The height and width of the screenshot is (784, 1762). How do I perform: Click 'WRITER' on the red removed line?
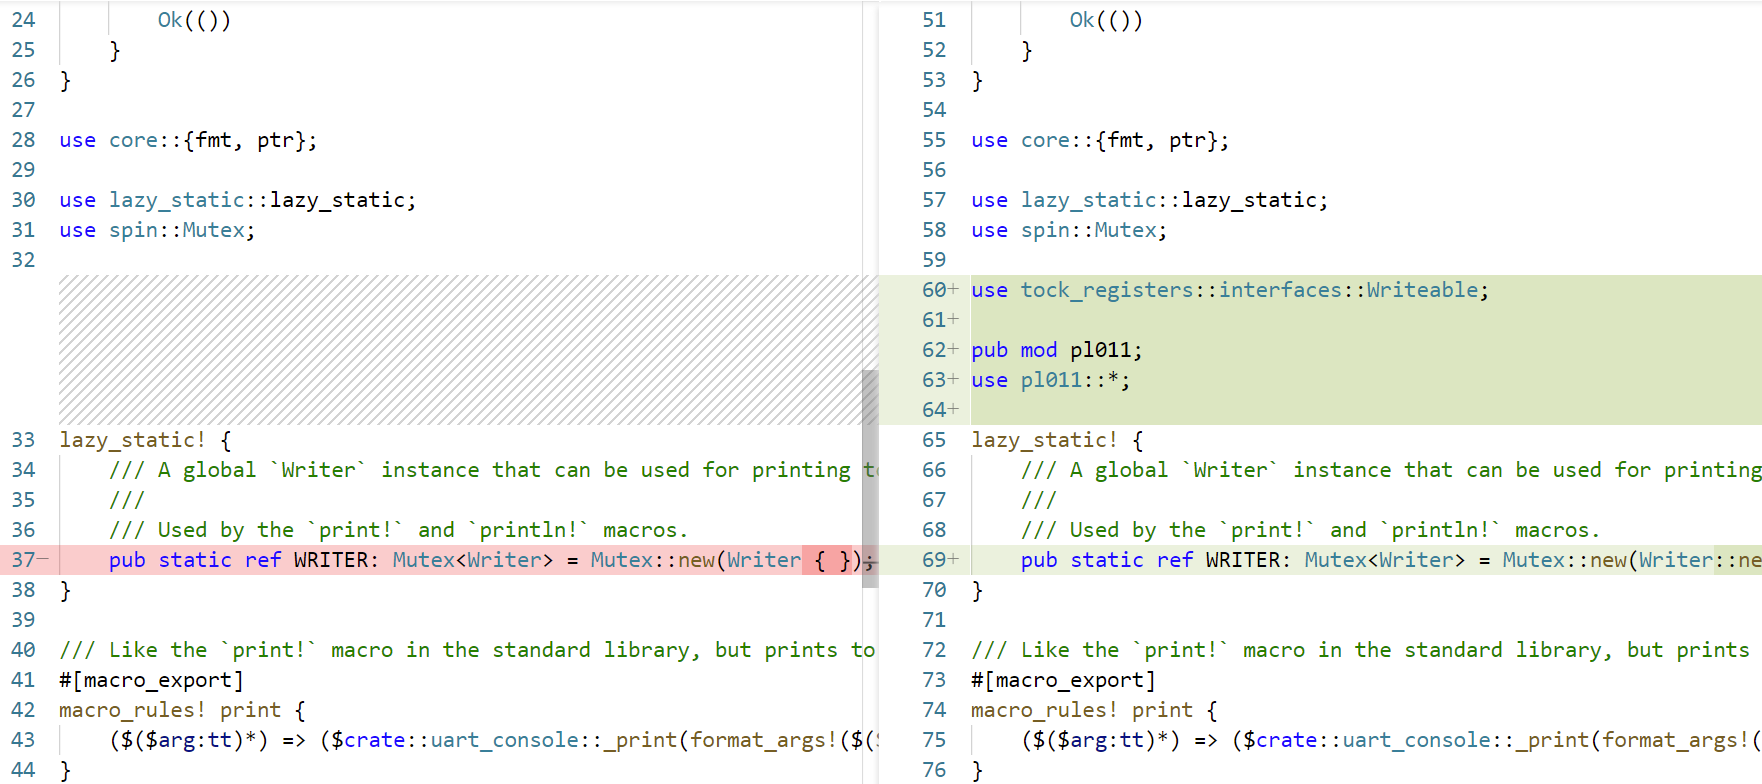(330, 560)
